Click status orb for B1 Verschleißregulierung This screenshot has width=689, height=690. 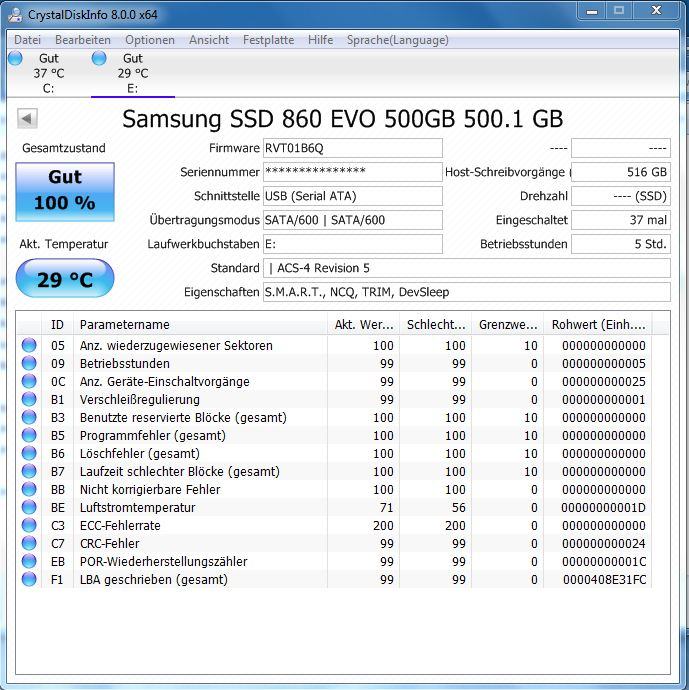29,399
